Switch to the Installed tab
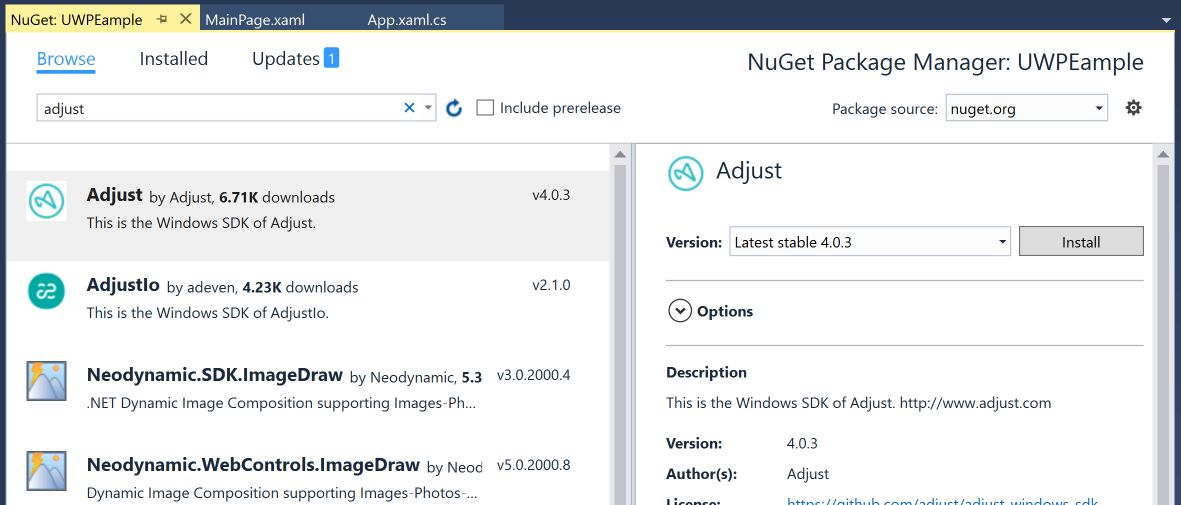 coord(174,59)
